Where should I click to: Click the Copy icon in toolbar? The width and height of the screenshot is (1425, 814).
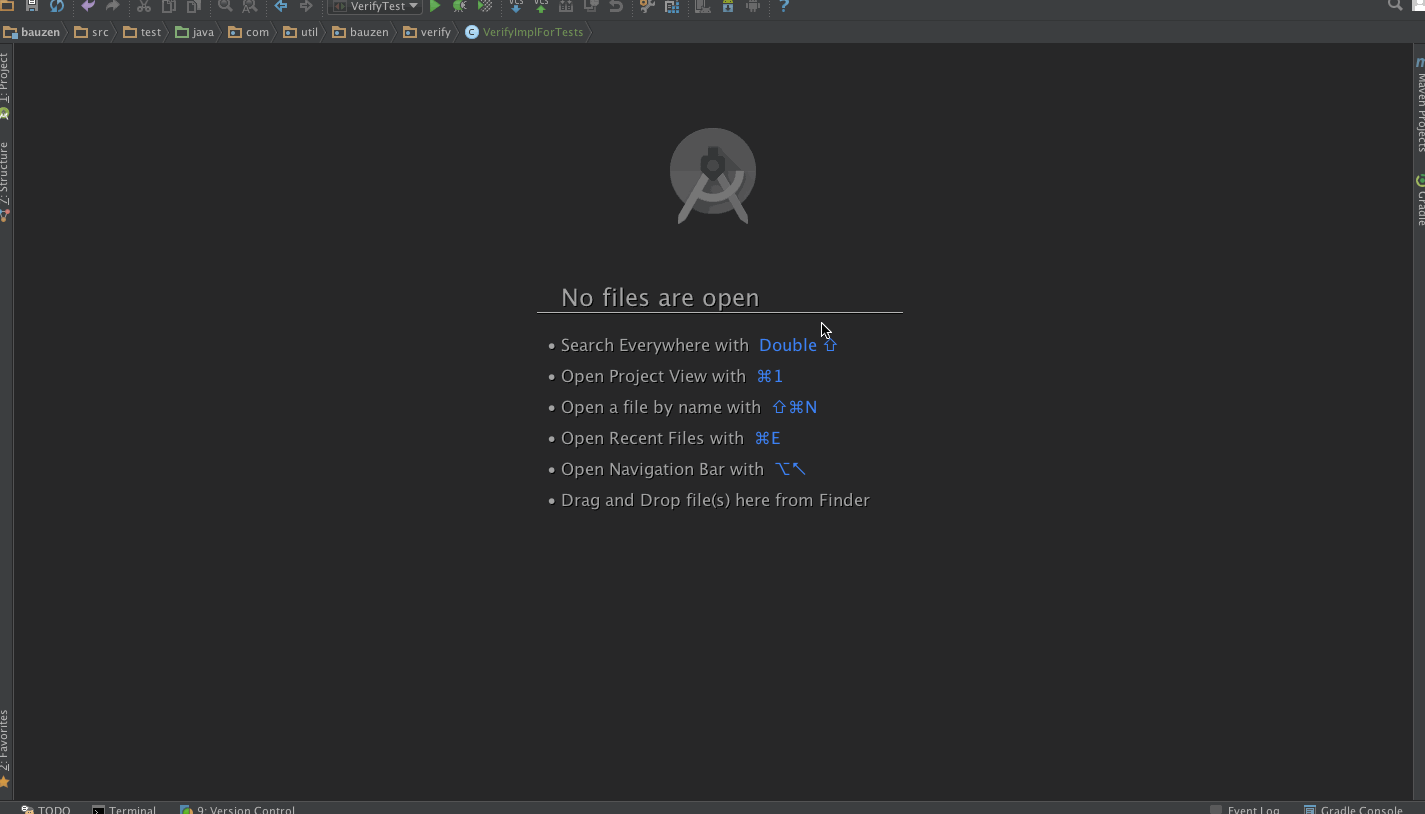pos(169,6)
